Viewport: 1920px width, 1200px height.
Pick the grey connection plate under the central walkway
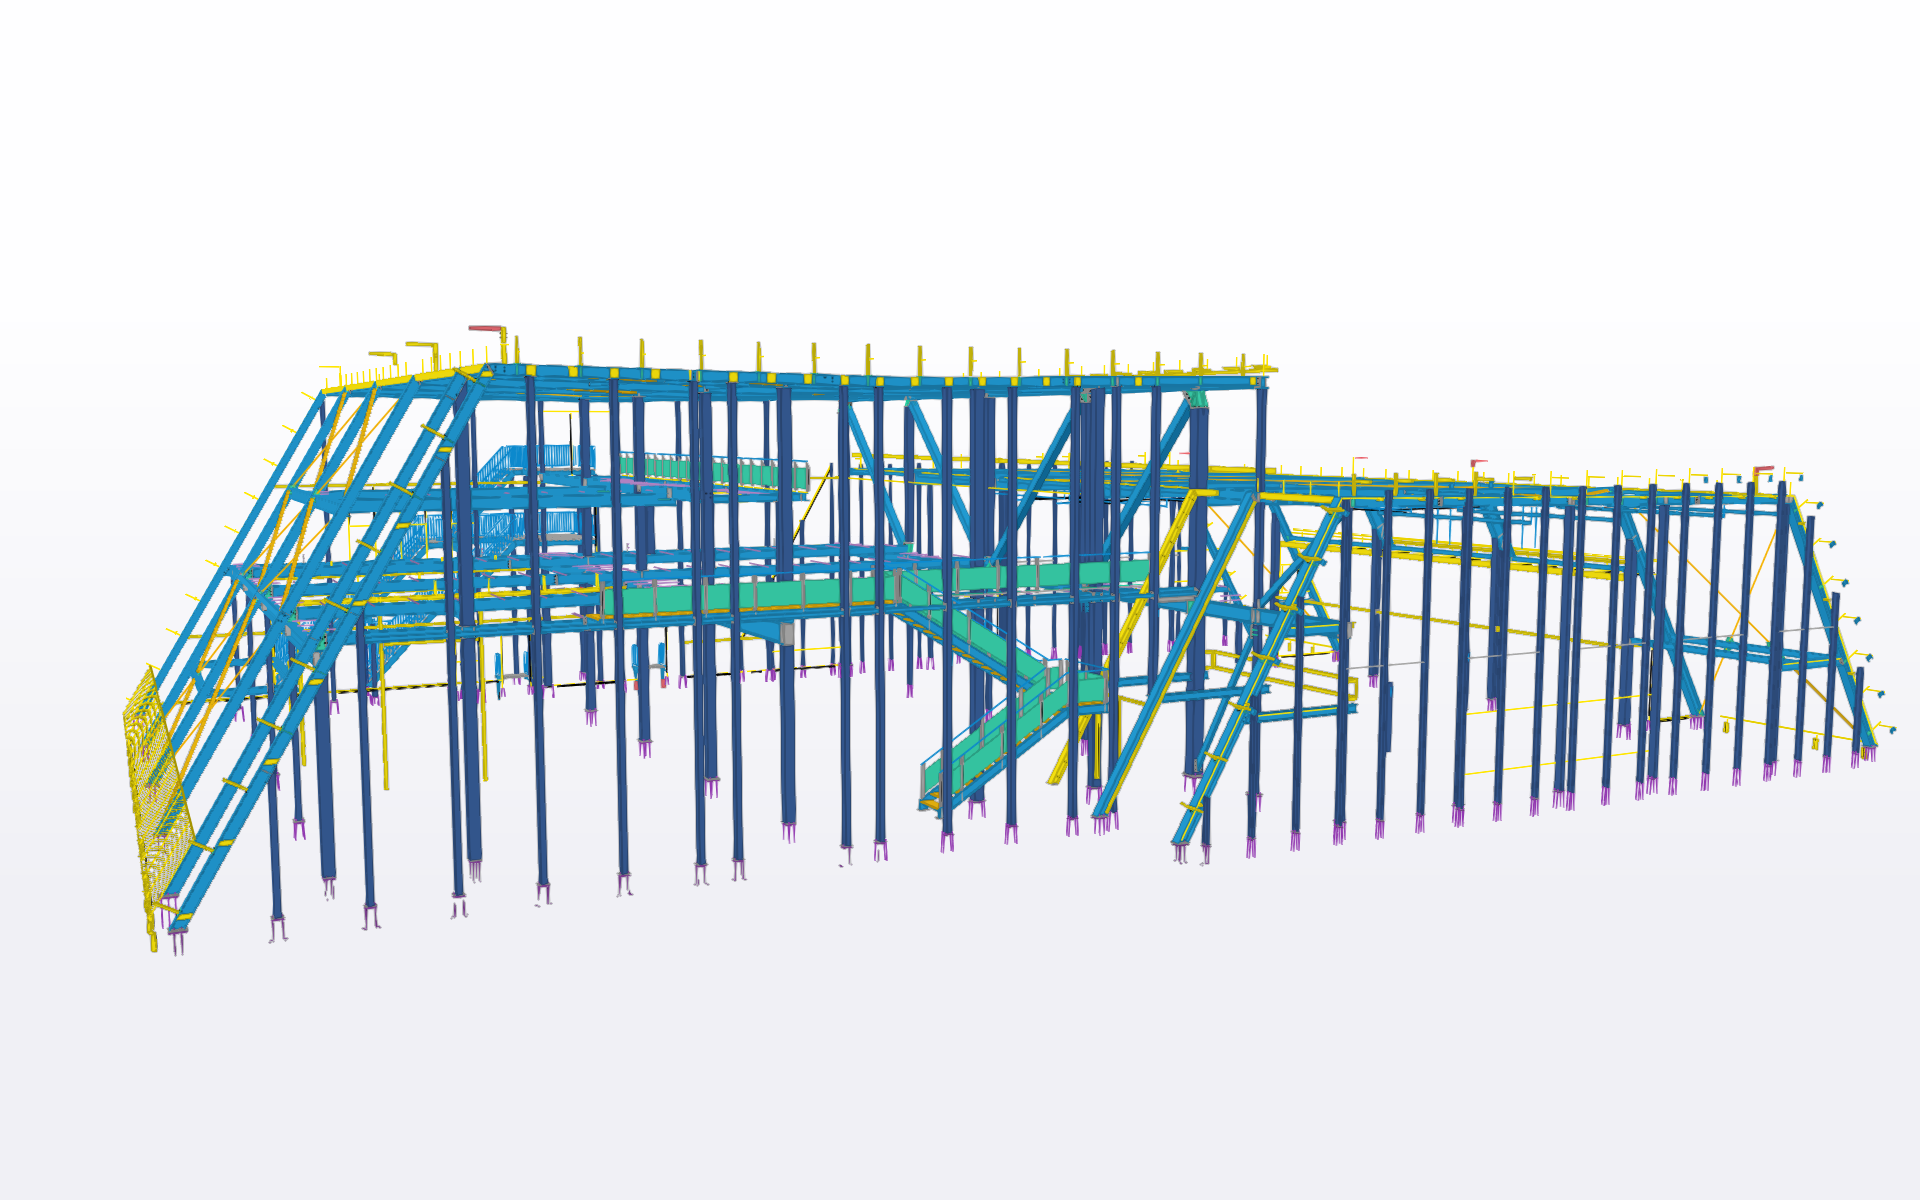[x=786, y=633]
